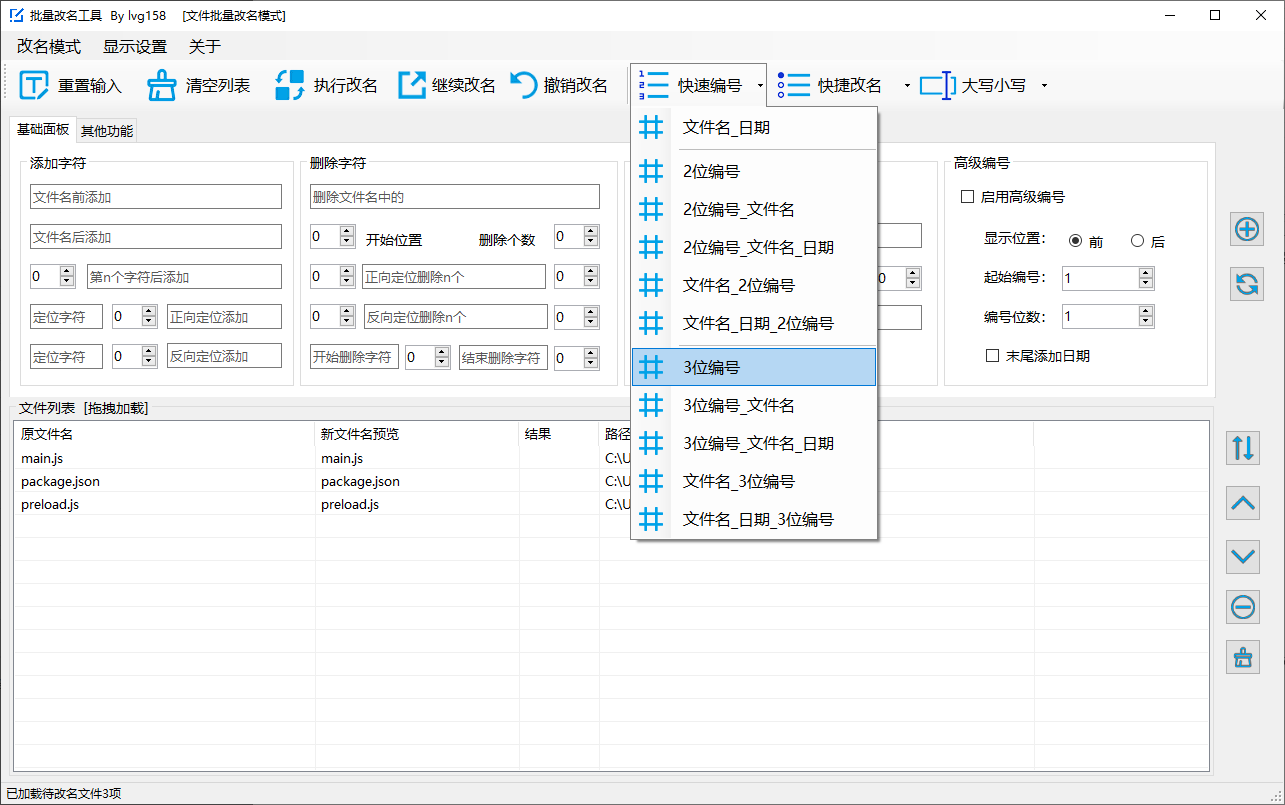
Task: Switch to the 其他功能 tab
Action: pos(107,131)
